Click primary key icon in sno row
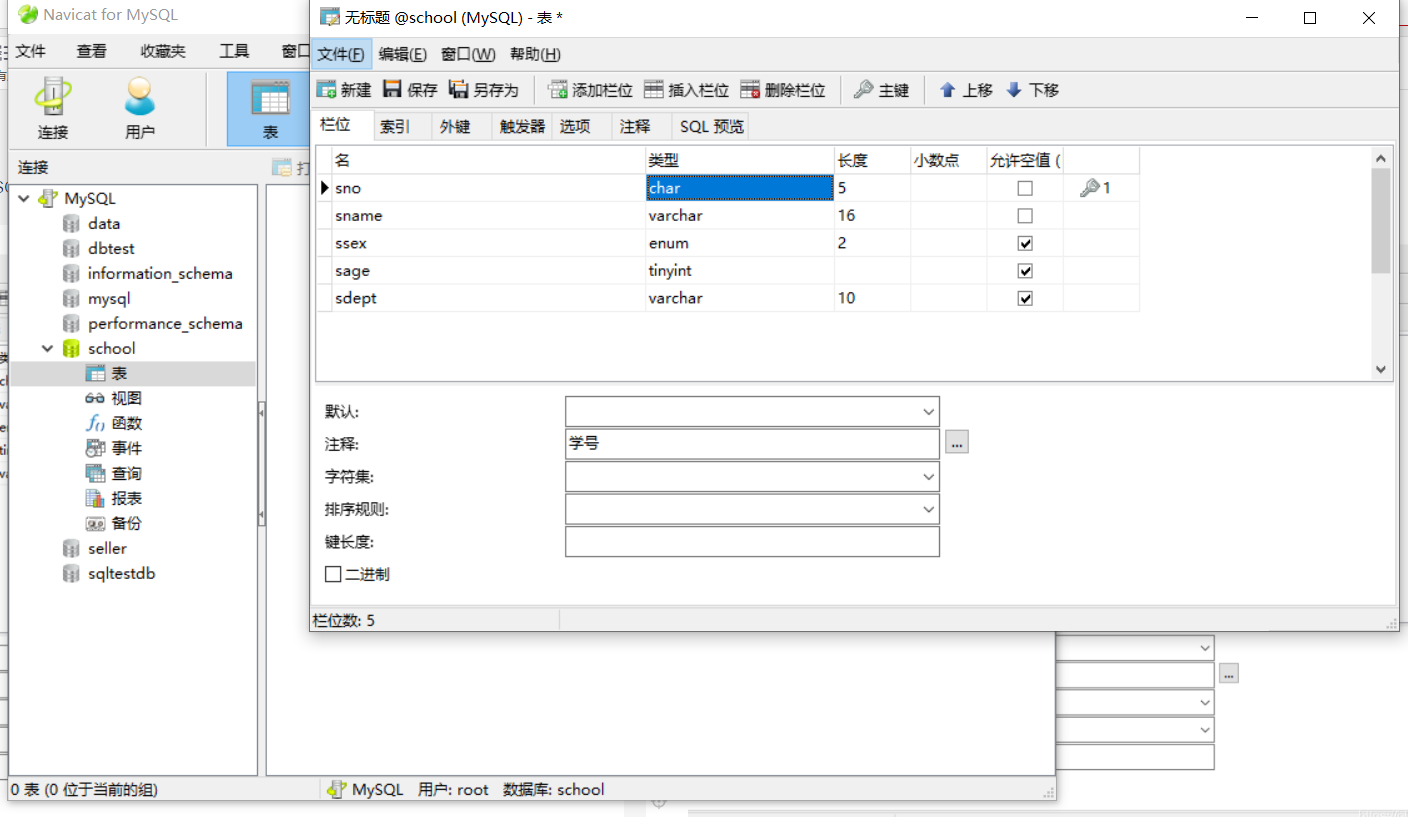Screen dimensions: 1408x817 point(1090,188)
